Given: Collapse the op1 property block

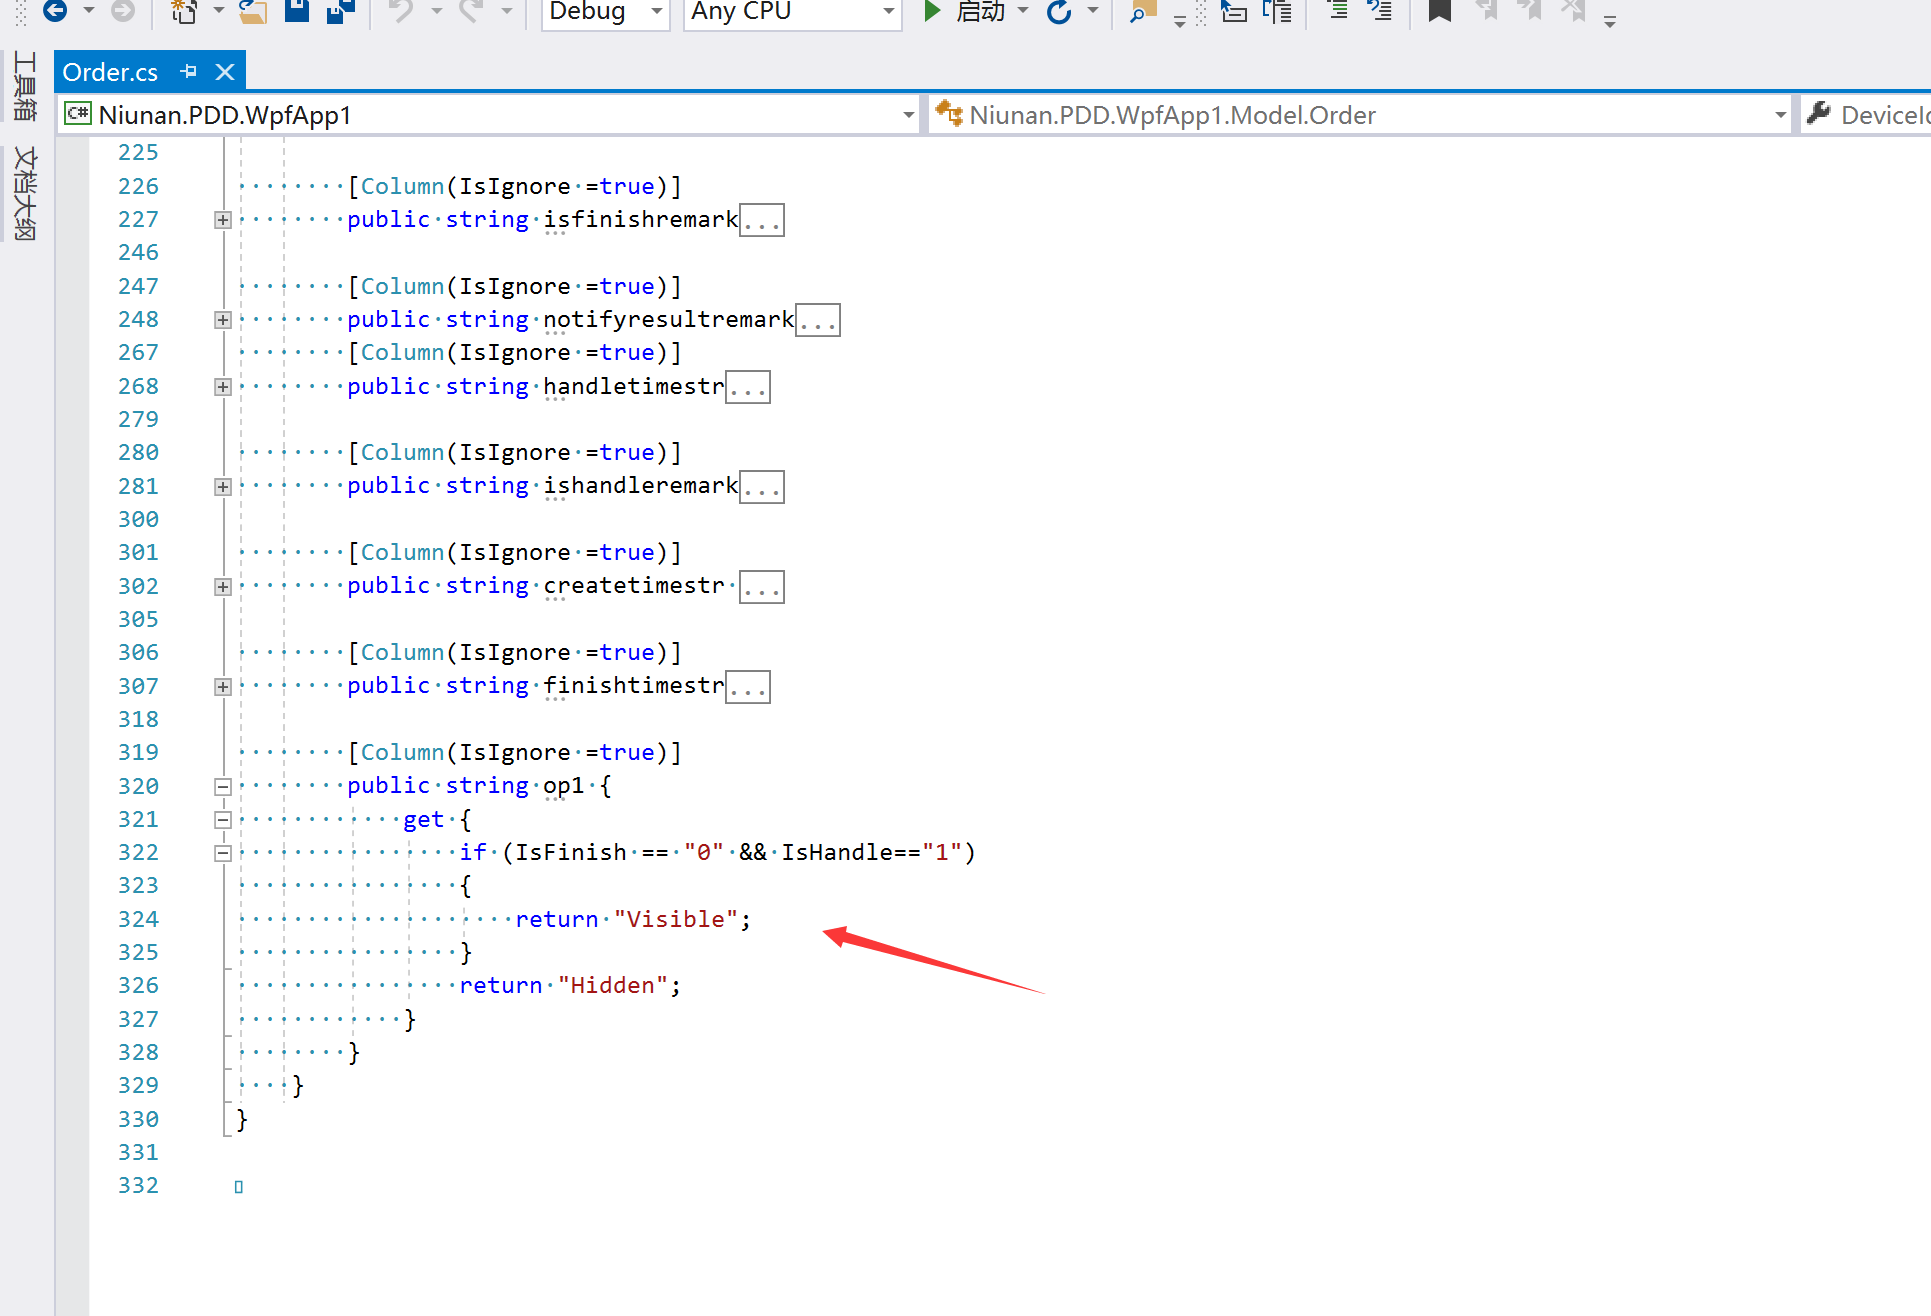Looking at the screenshot, I should point(223,787).
